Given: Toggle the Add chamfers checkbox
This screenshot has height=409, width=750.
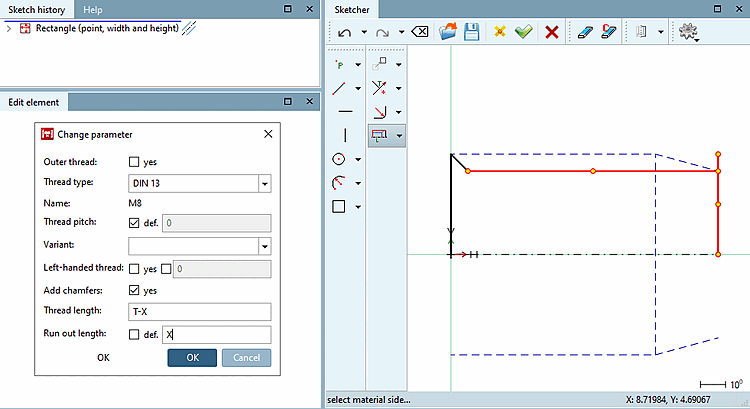Looking at the screenshot, I should [135, 290].
